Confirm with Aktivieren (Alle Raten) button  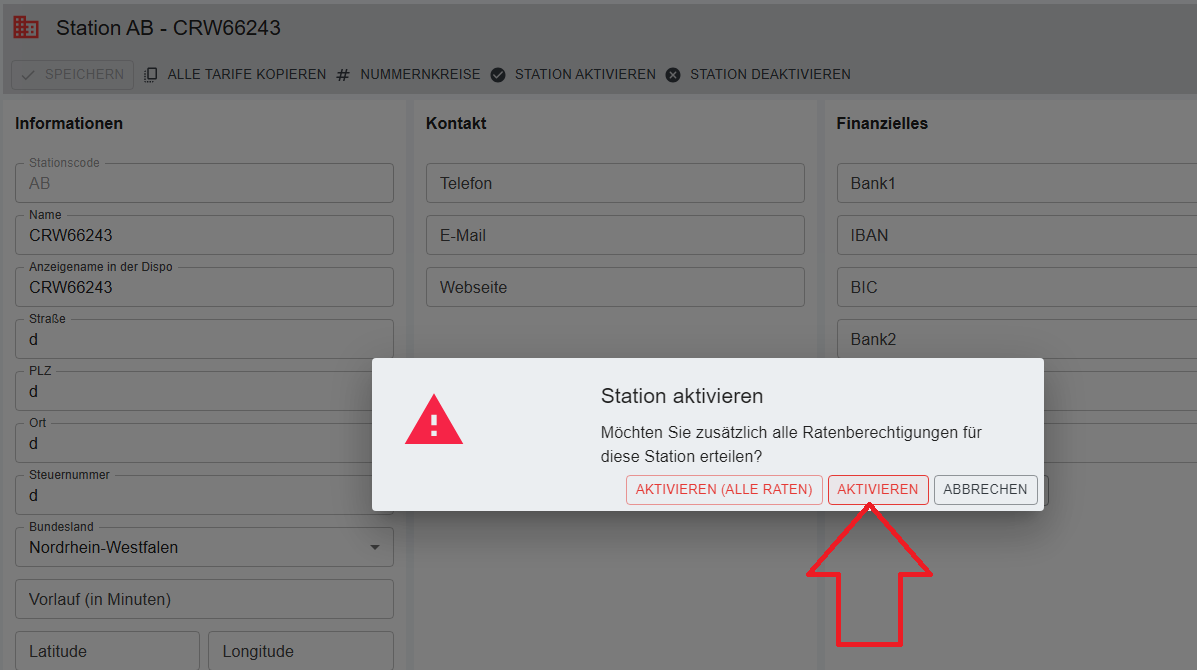[724, 490]
